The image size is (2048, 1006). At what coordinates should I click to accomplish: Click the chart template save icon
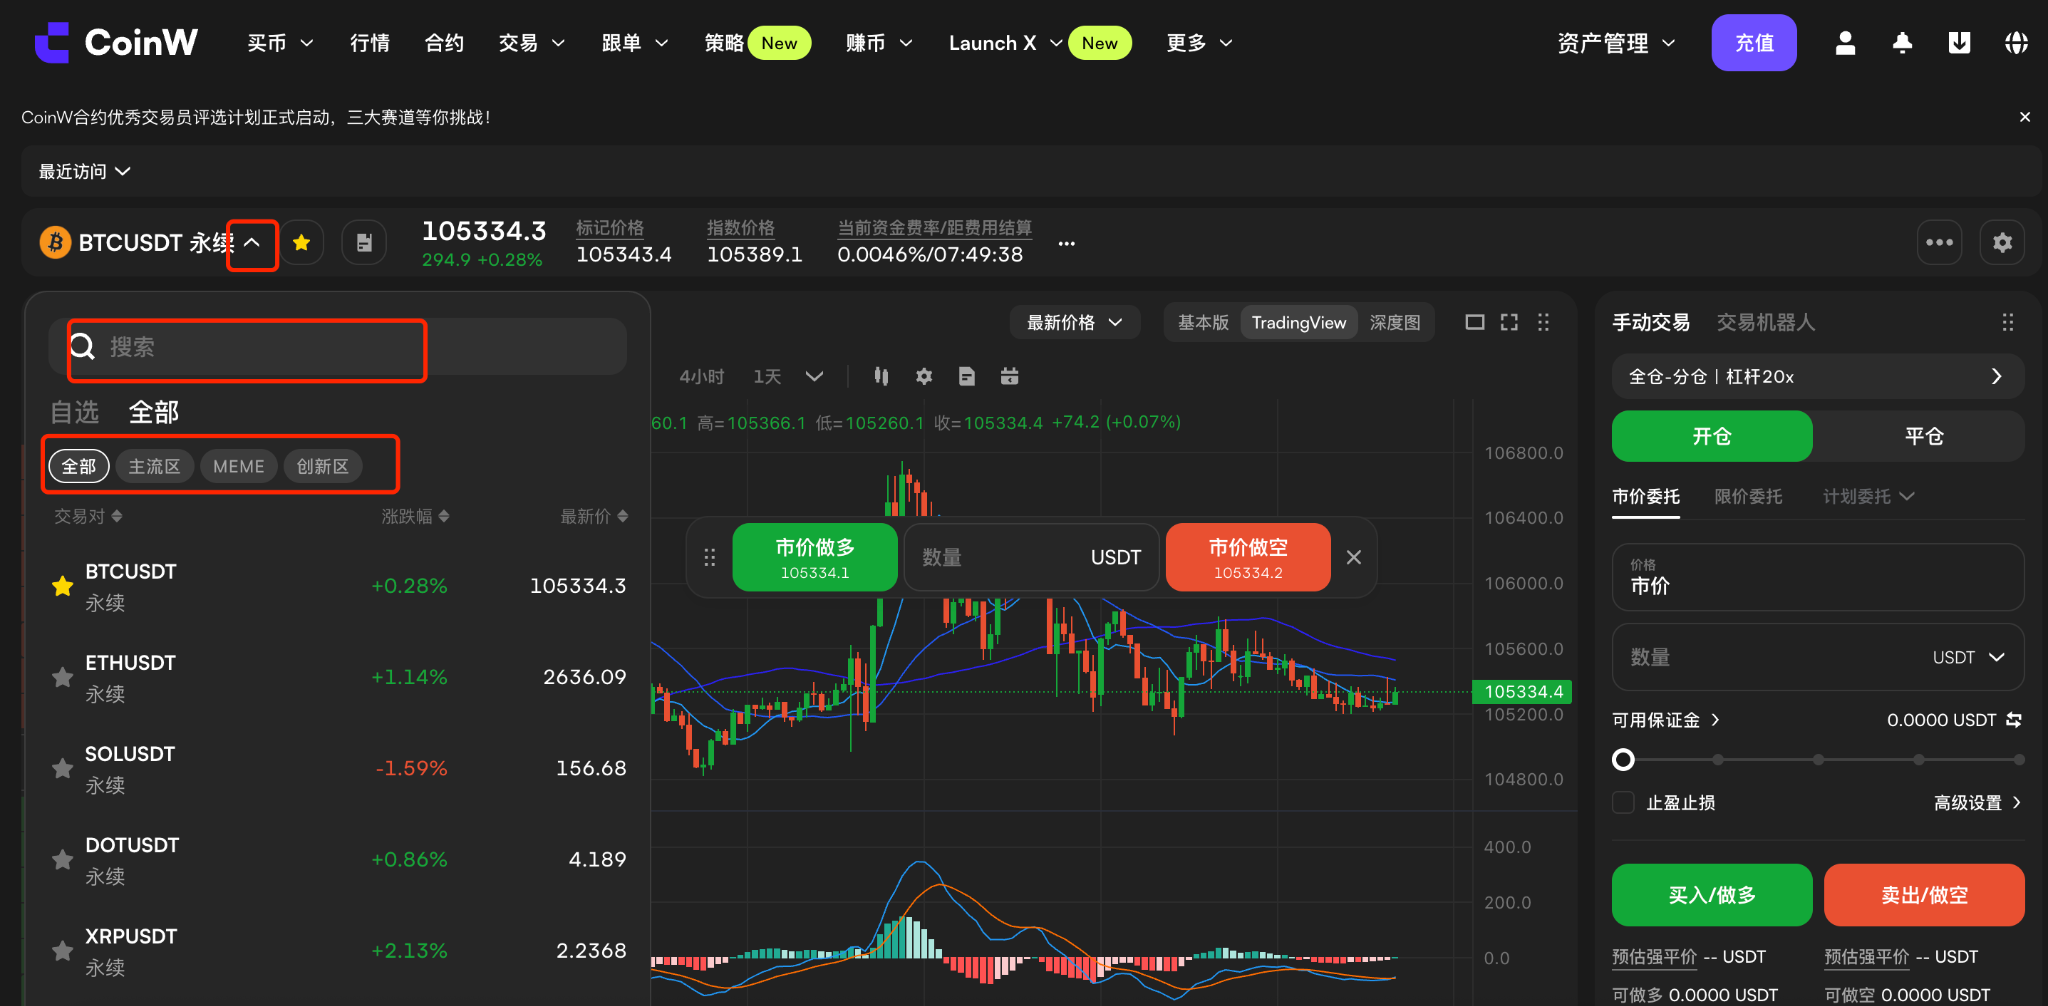click(967, 376)
